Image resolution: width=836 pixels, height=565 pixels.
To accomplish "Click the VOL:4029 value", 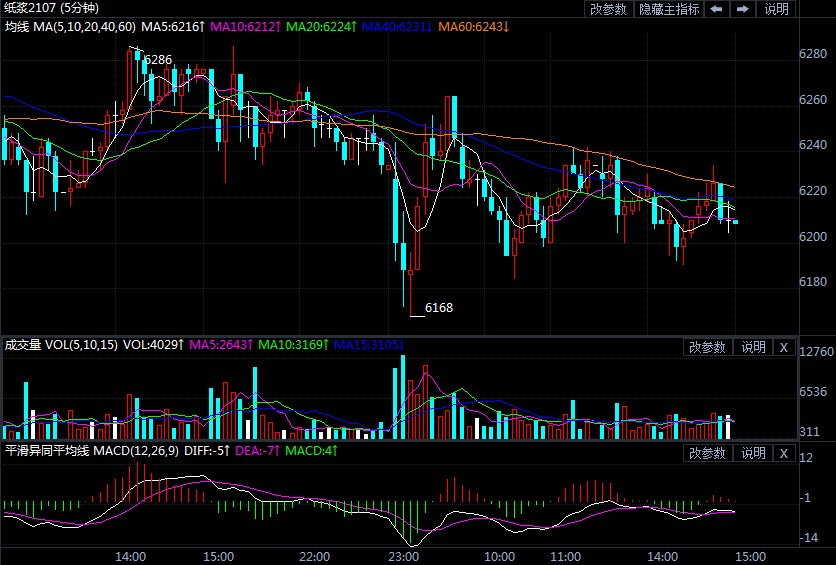I will [154, 345].
